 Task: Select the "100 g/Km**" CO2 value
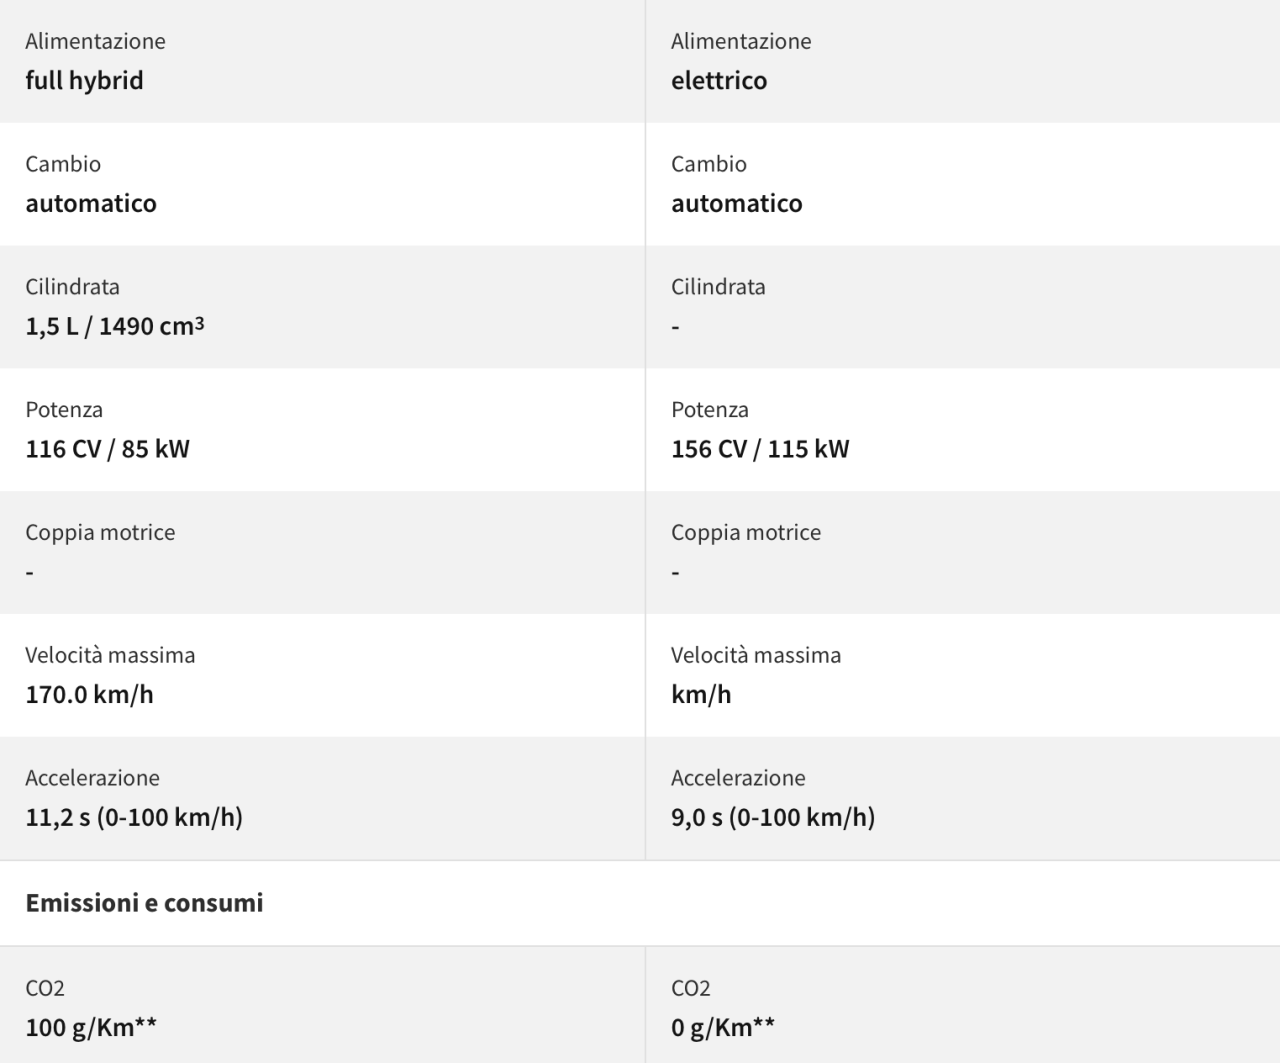coord(91,1027)
